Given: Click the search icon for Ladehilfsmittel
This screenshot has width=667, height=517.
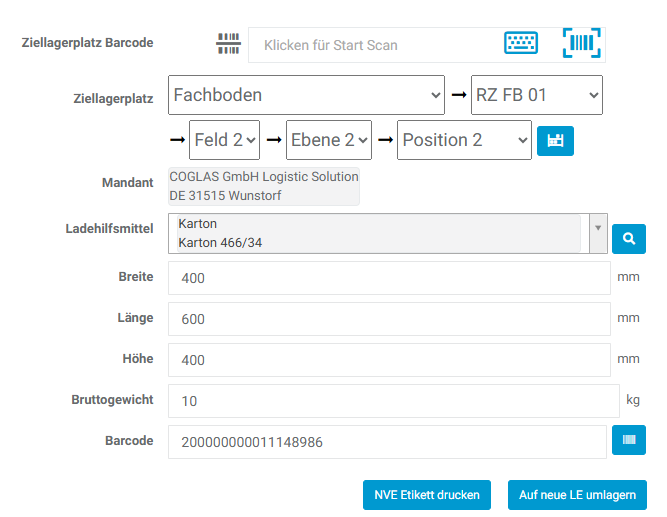Looking at the screenshot, I should coord(629,239).
